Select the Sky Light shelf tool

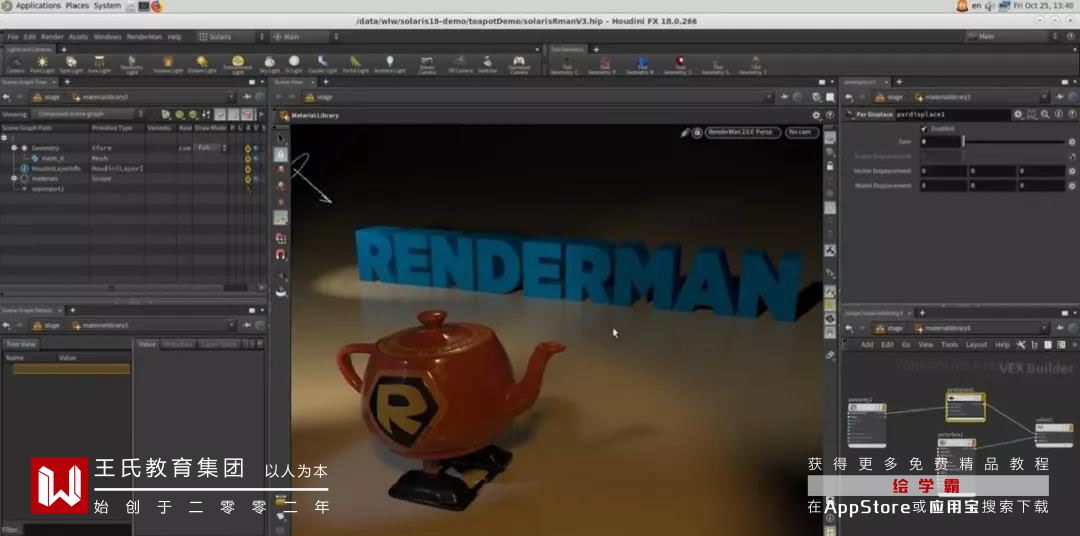[269, 64]
